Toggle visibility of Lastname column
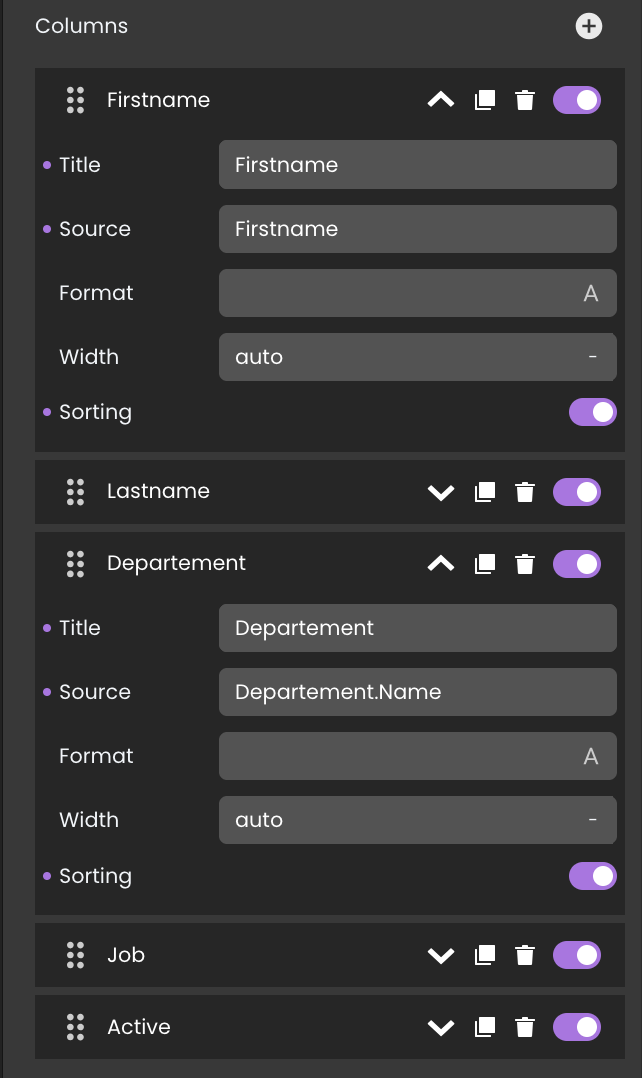Screen dimensions: 642x1078 click(x=576, y=491)
